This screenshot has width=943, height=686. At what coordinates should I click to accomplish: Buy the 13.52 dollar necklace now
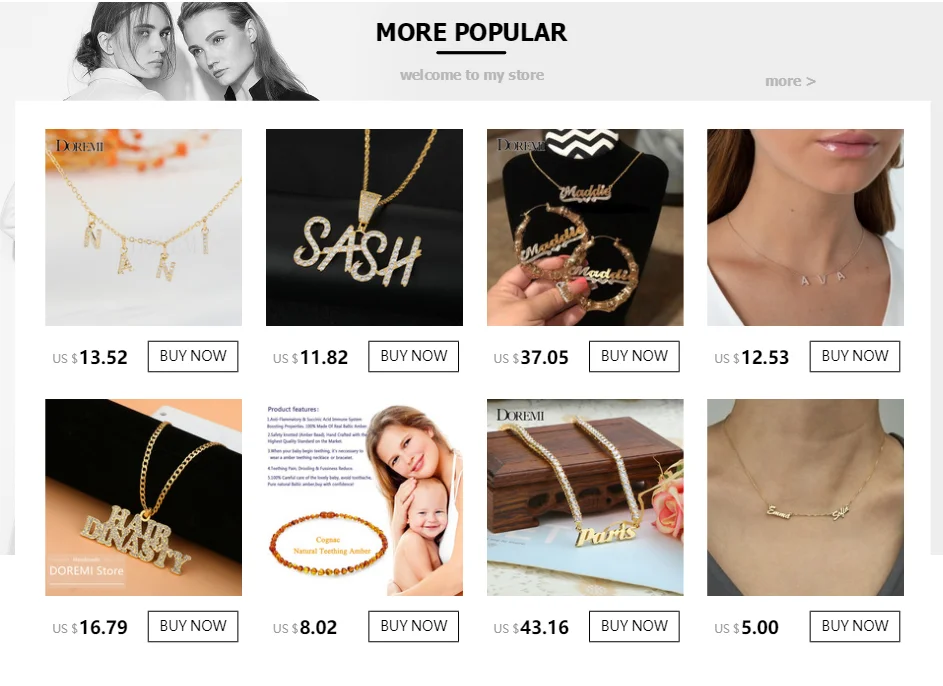pos(193,357)
